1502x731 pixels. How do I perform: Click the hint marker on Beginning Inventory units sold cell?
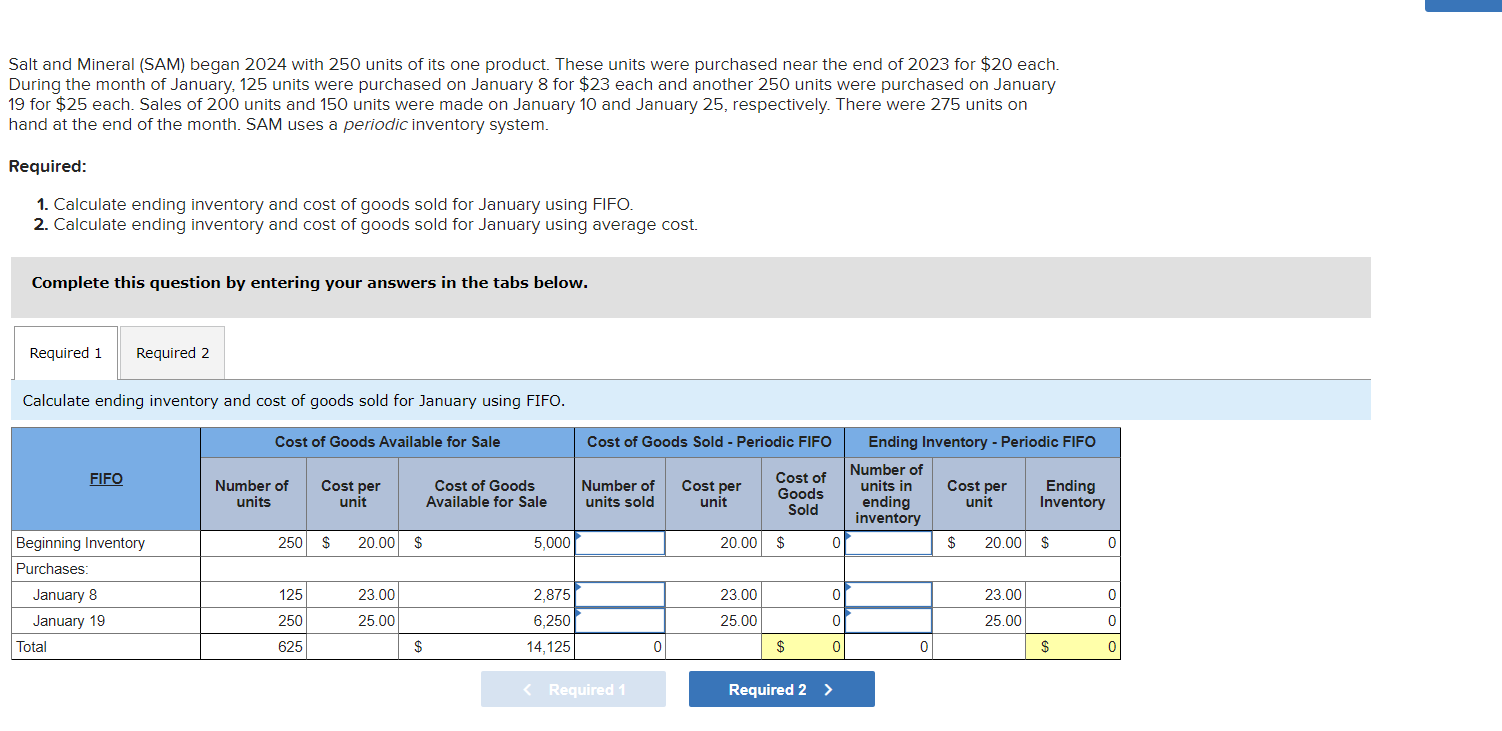[578, 536]
